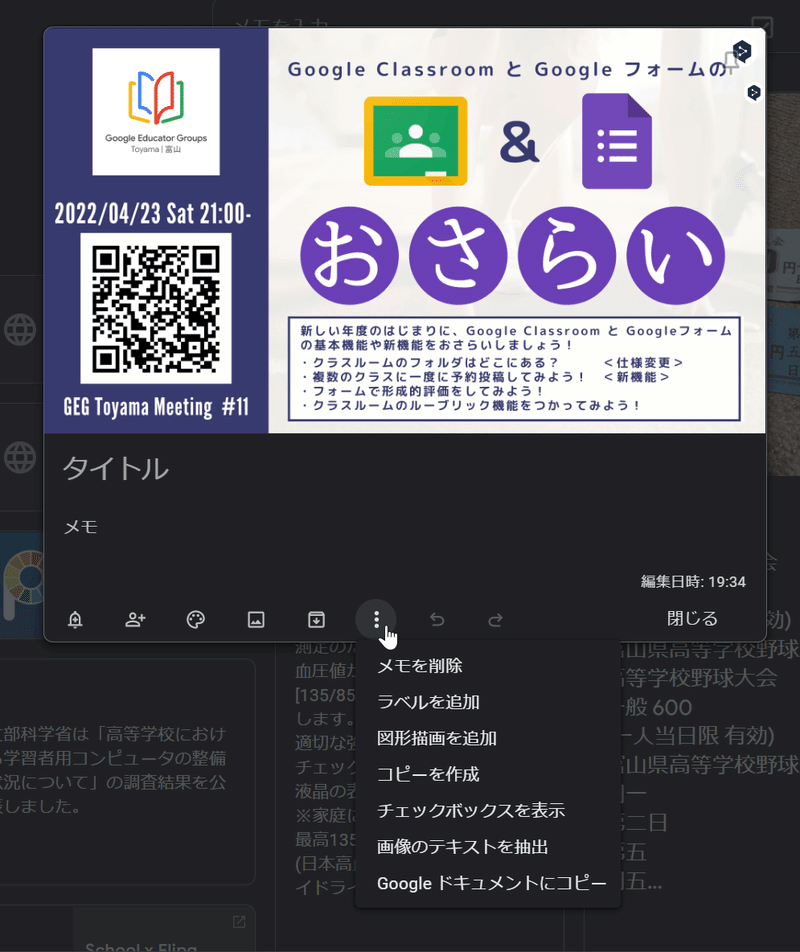Click the 高等学校野球大会 note text

coord(698,678)
